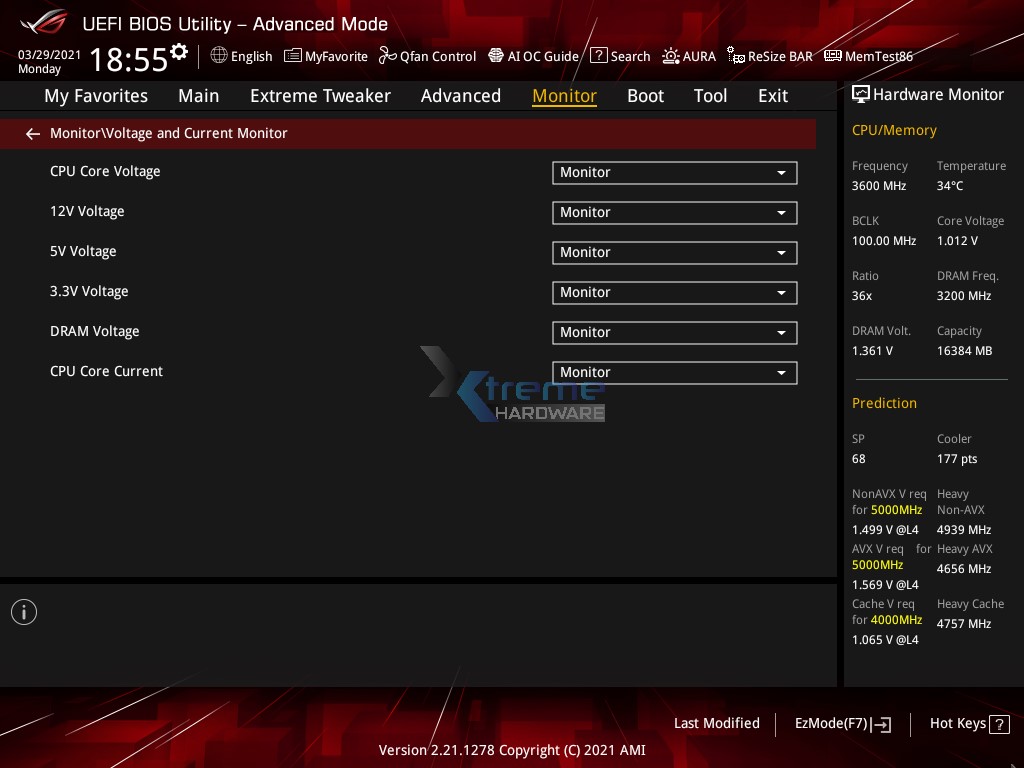Image resolution: width=1024 pixels, height=768 pixels.
Task: Open the CPU Core Current dropdown
Action: pos(674,372)
